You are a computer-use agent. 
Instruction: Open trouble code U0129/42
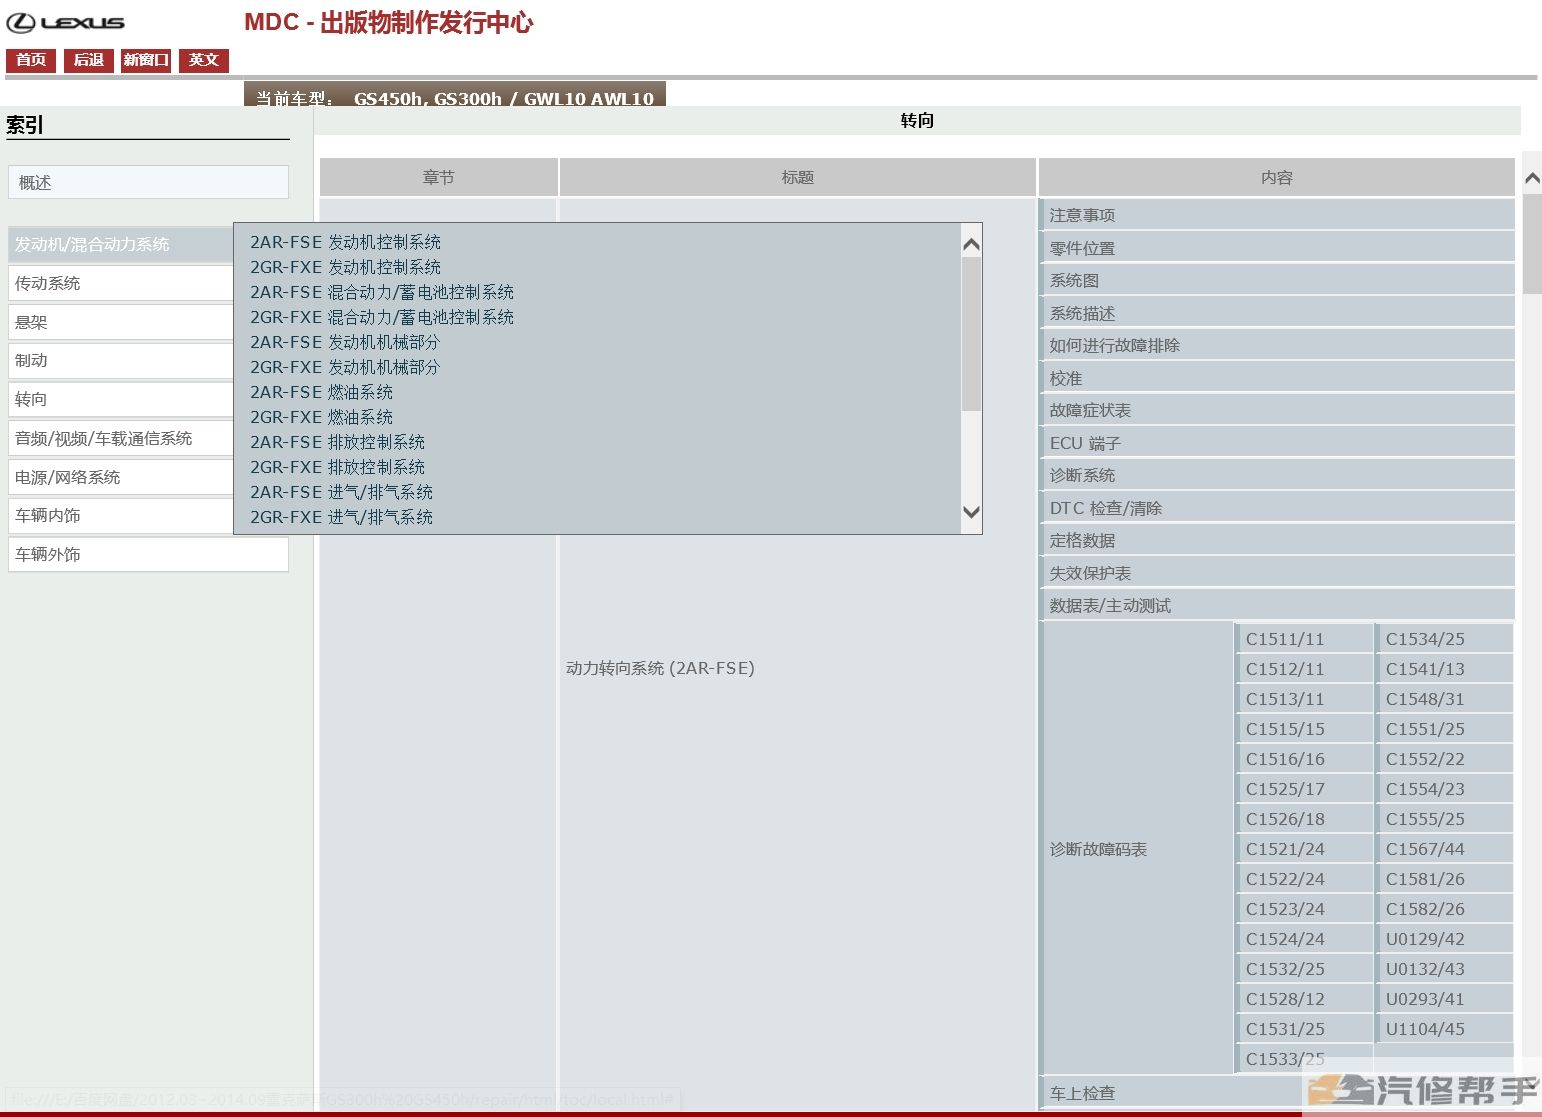tap(1445, 939)
